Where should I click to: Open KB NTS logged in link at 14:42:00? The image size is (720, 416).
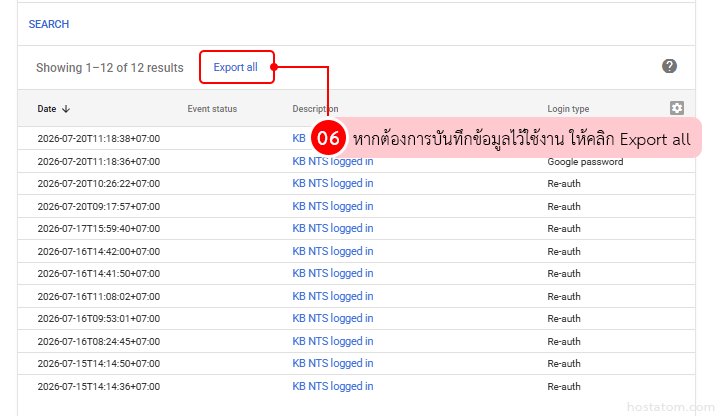click(333, 251)
